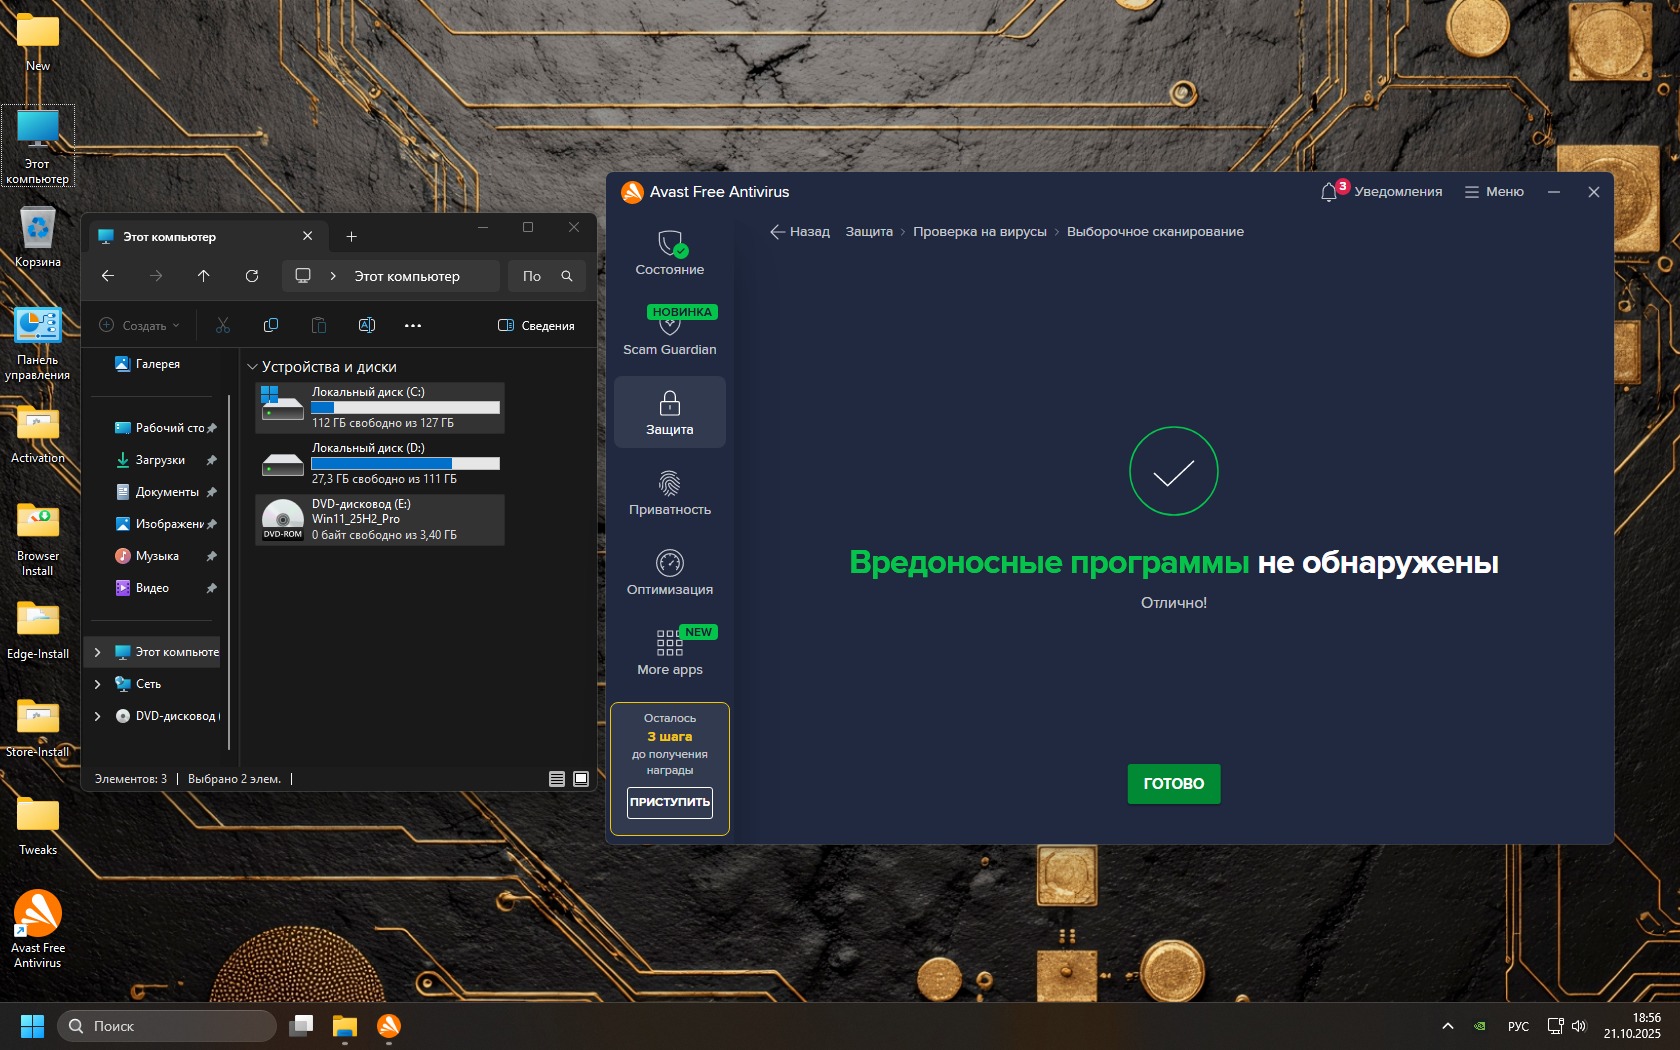Select the Edge-Install desktop folder

[38, 632]
